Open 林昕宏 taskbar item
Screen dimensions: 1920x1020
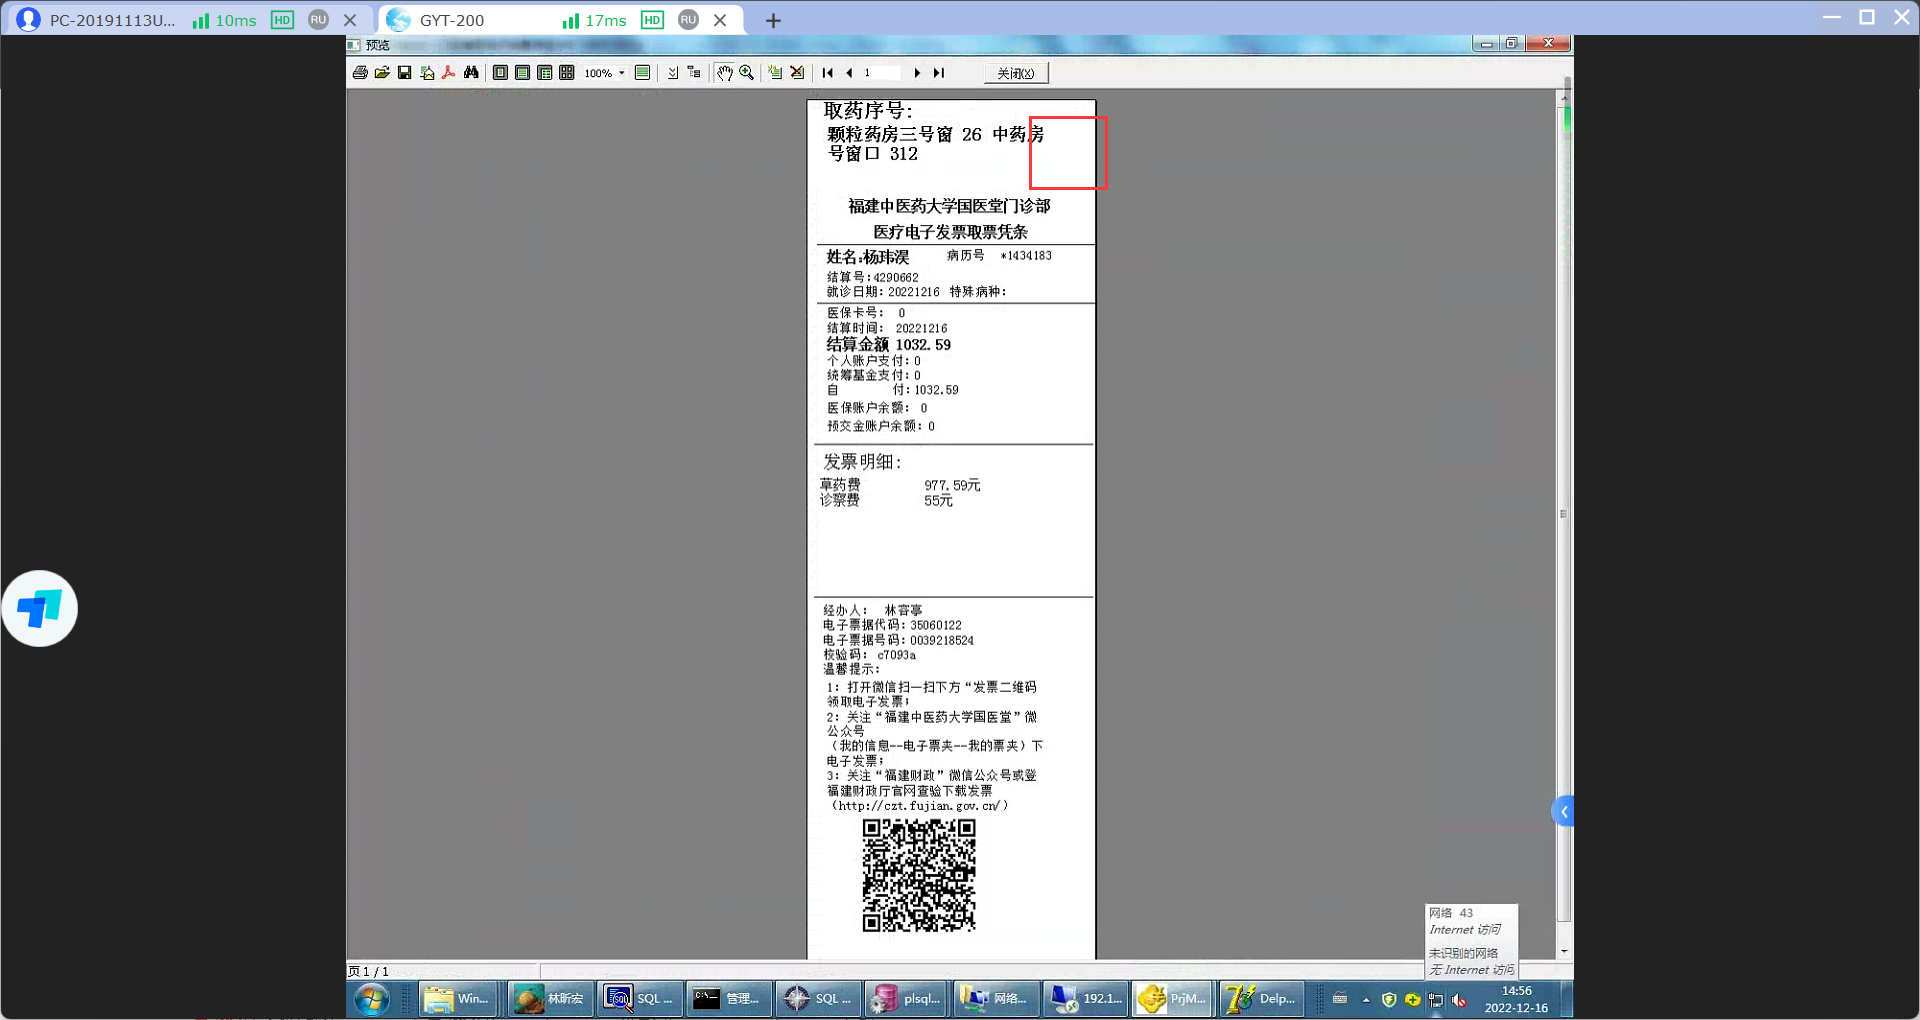click(x=551, y=999)
